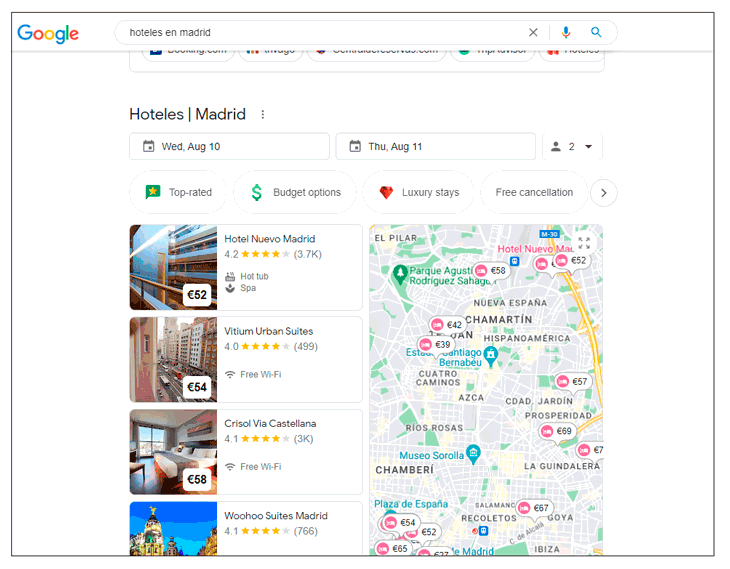This screenshot has height=569, width=730.
Task: Click the transit station icon near Recoletos
Action: click(483, 531)
